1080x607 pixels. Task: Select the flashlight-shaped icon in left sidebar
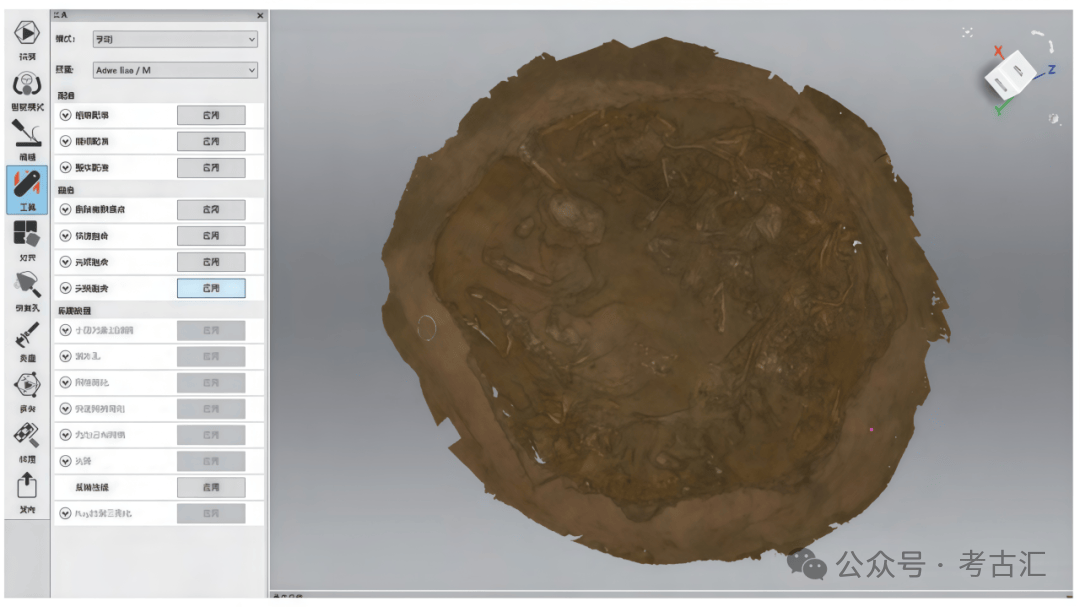[x=26, y=285]
